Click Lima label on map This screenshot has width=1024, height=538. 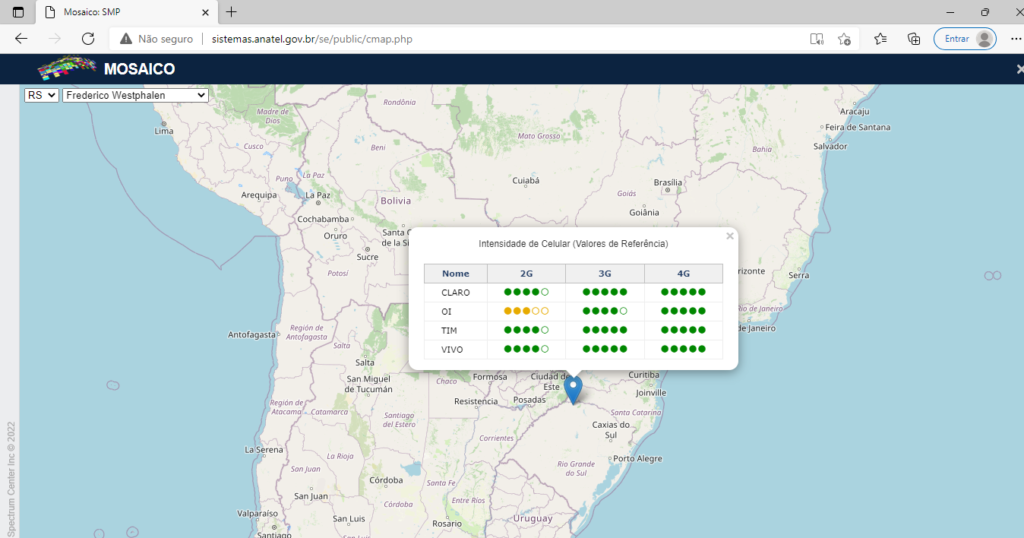click(x=164, y=131)
